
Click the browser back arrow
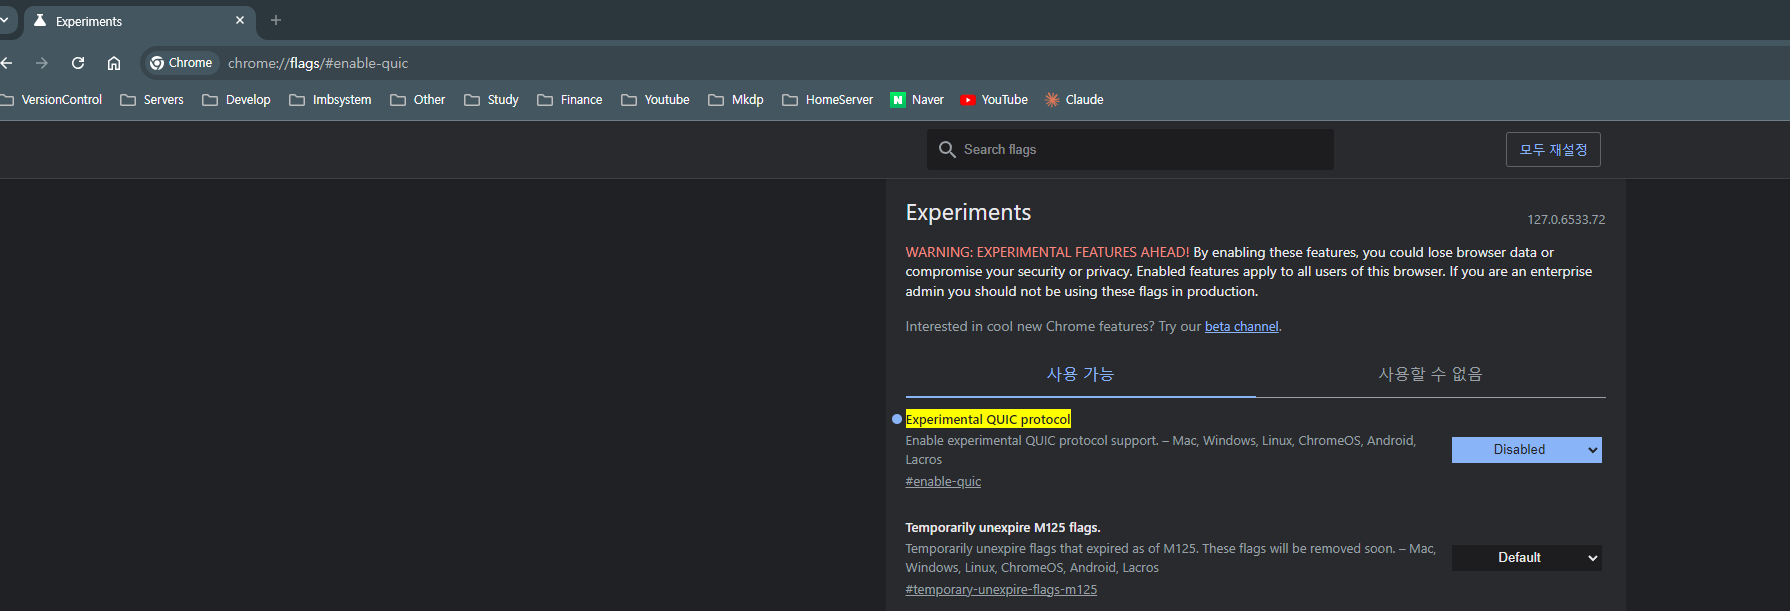point(7,63)
